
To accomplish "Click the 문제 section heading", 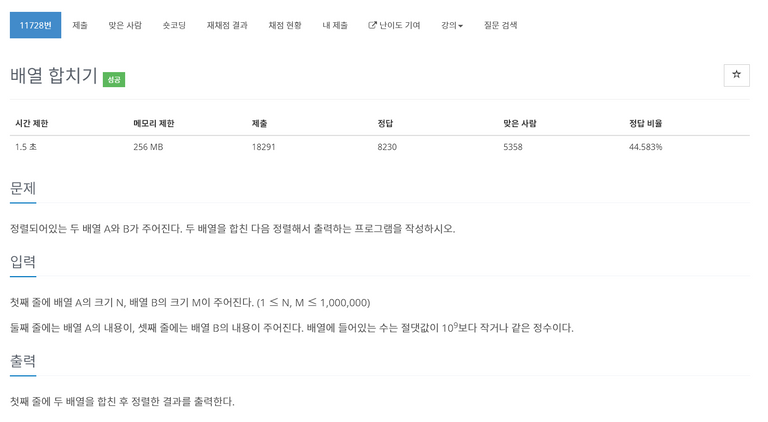I will coord(23,188).
